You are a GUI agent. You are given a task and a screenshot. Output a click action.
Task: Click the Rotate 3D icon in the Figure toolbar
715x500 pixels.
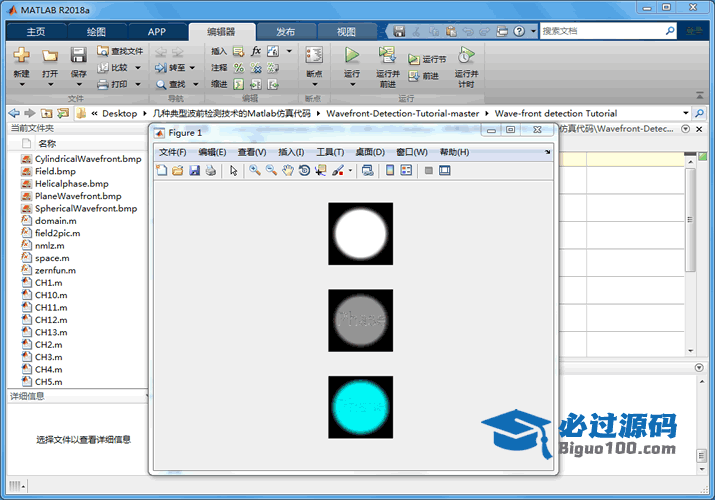click(304, 171)
